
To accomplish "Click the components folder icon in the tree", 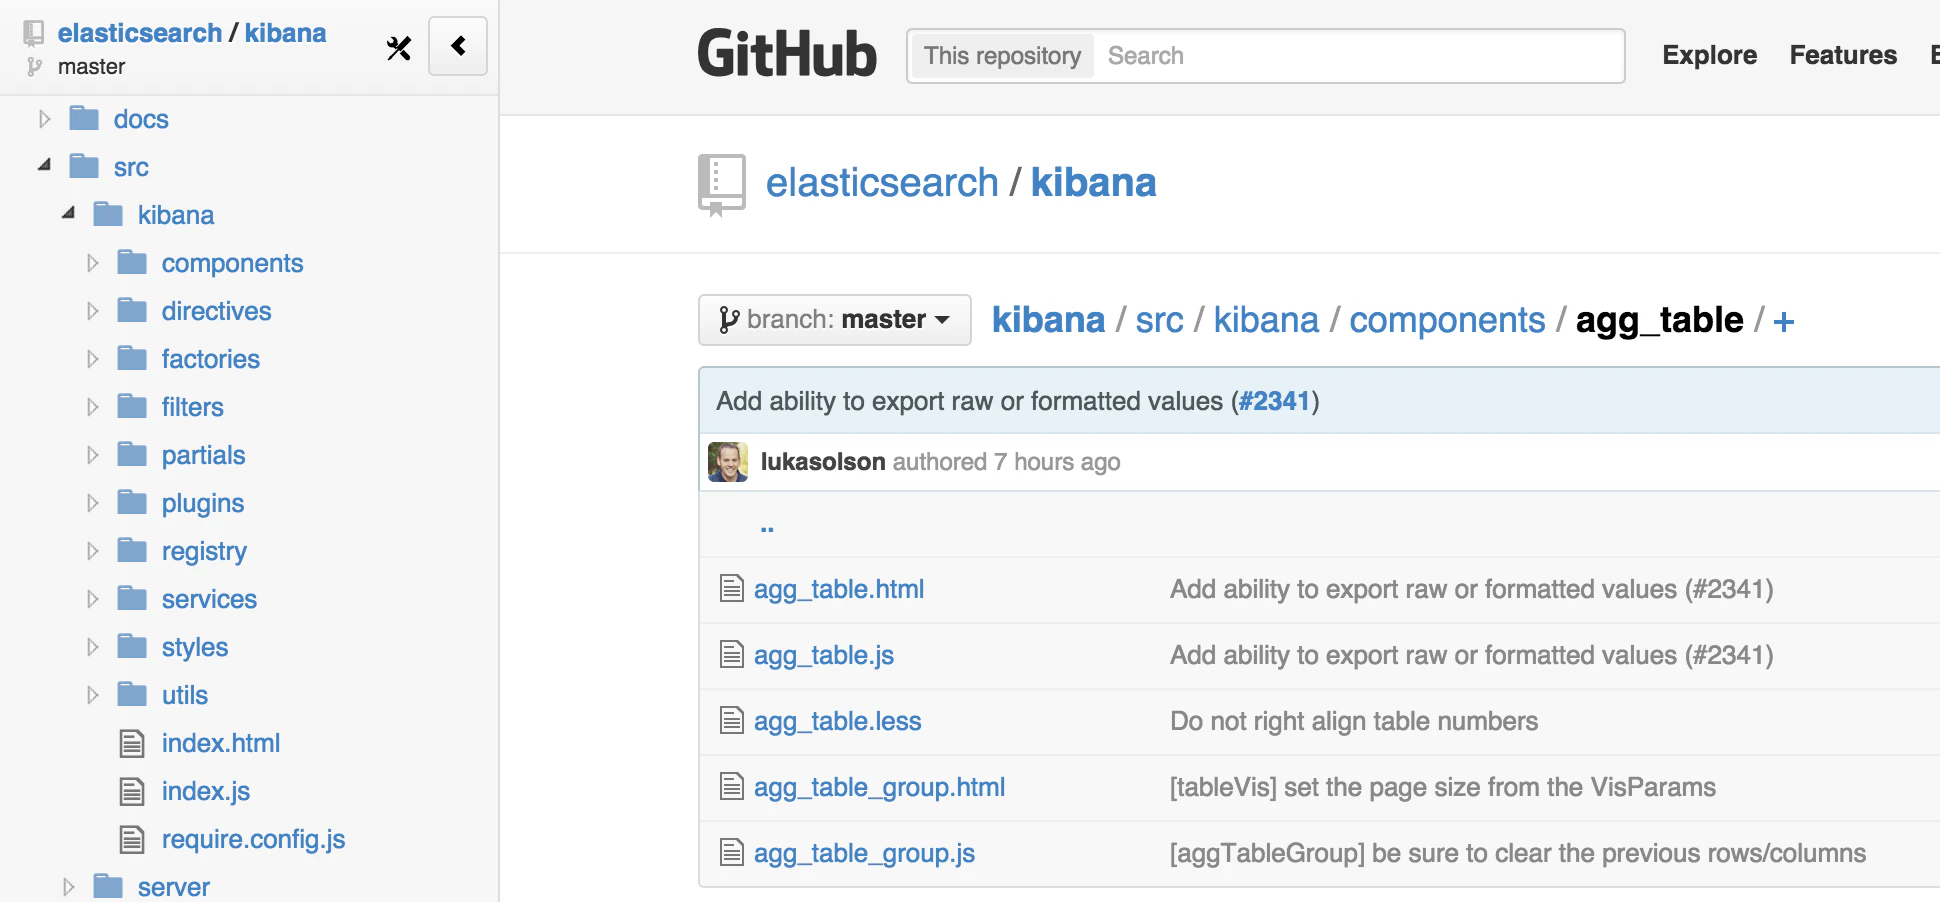I will tap(132, 263).
